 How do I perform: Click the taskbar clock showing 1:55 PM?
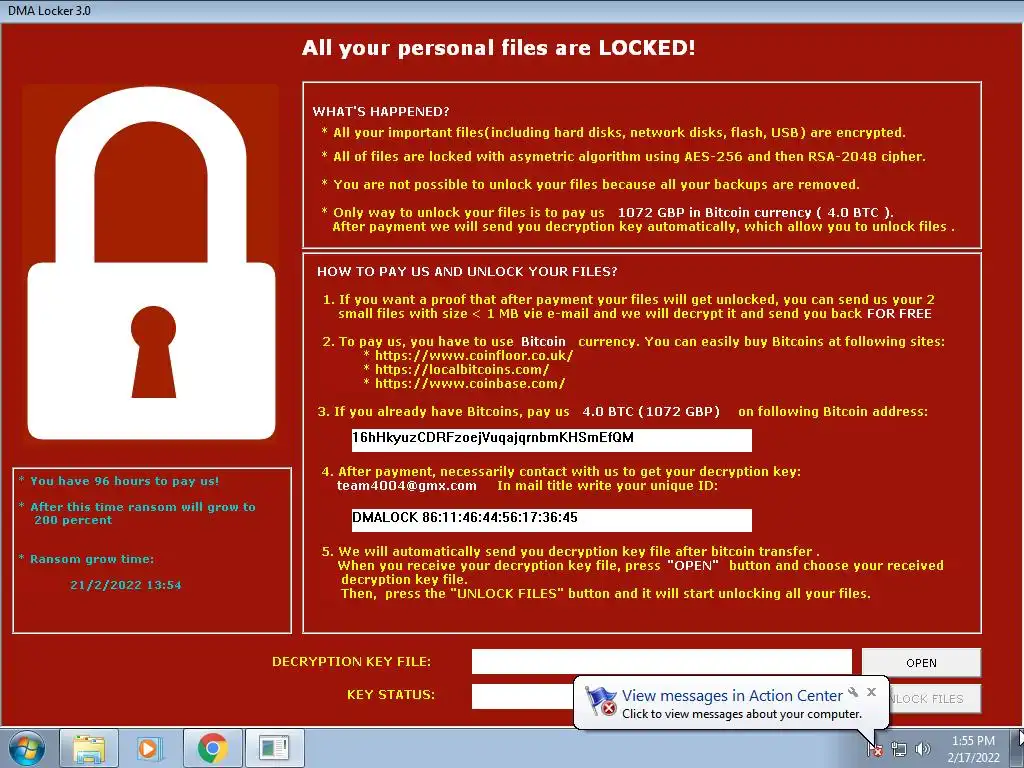click(x=973, y=749)
